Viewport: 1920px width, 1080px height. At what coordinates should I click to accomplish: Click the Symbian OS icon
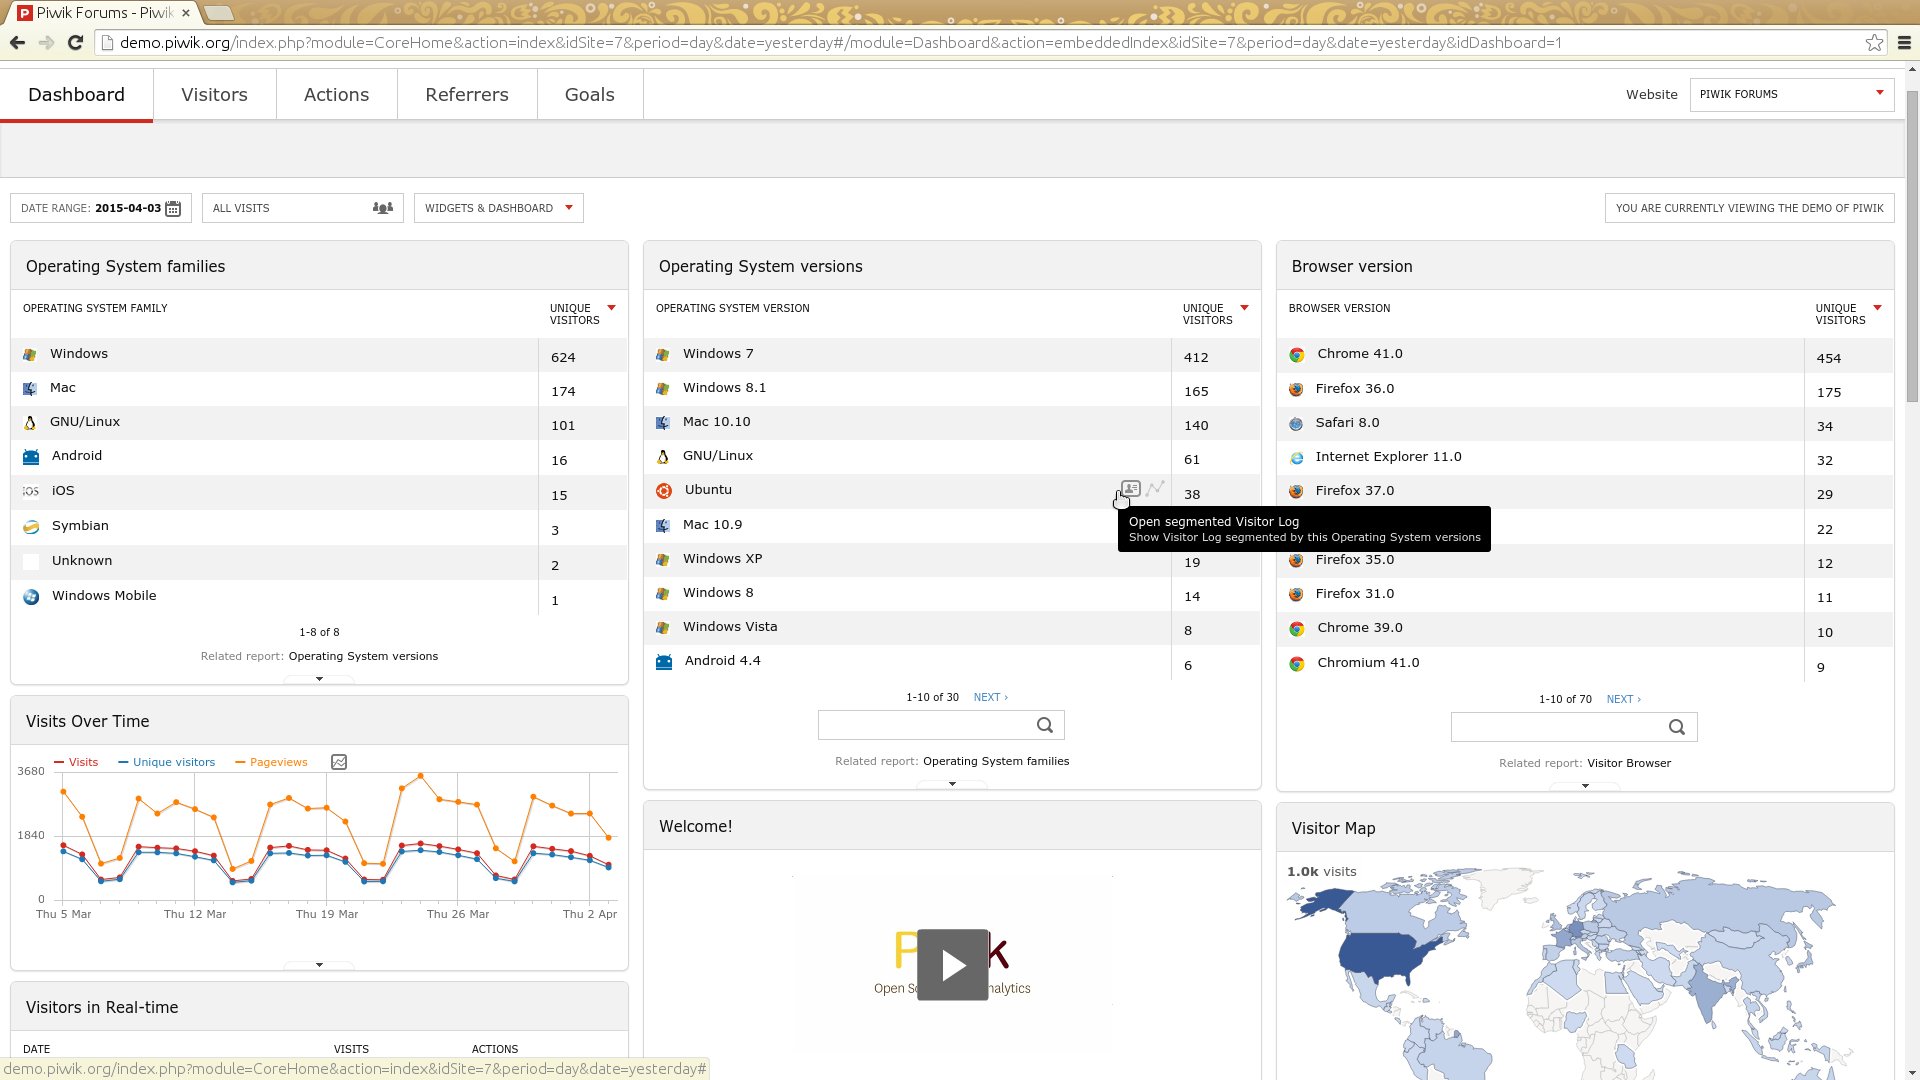pyautogui.click(x=31, y=527)
